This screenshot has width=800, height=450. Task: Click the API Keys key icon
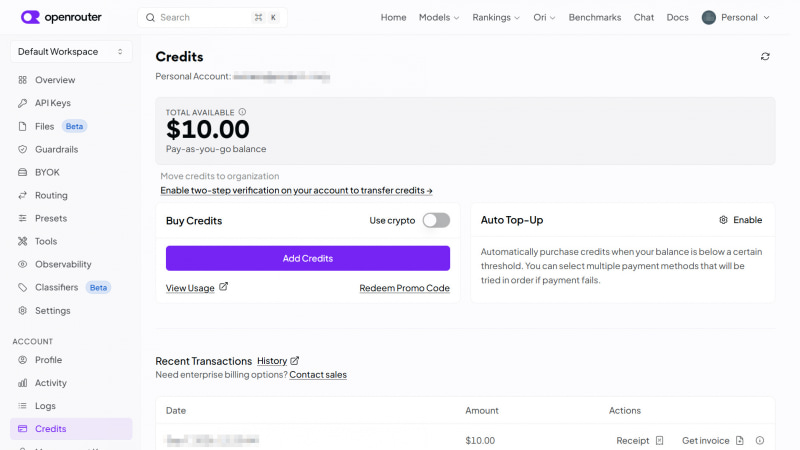pos(22,103)
